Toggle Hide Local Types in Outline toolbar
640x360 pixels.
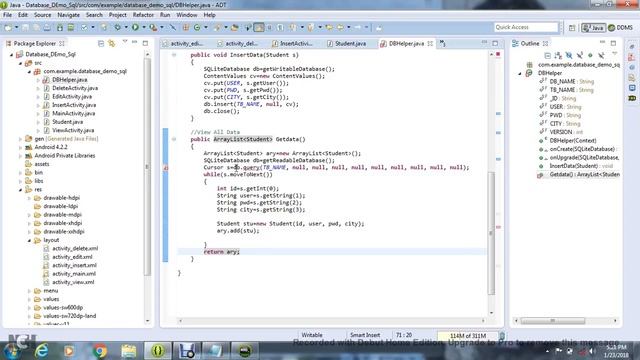pyautogui.click(x=601, y=56)
